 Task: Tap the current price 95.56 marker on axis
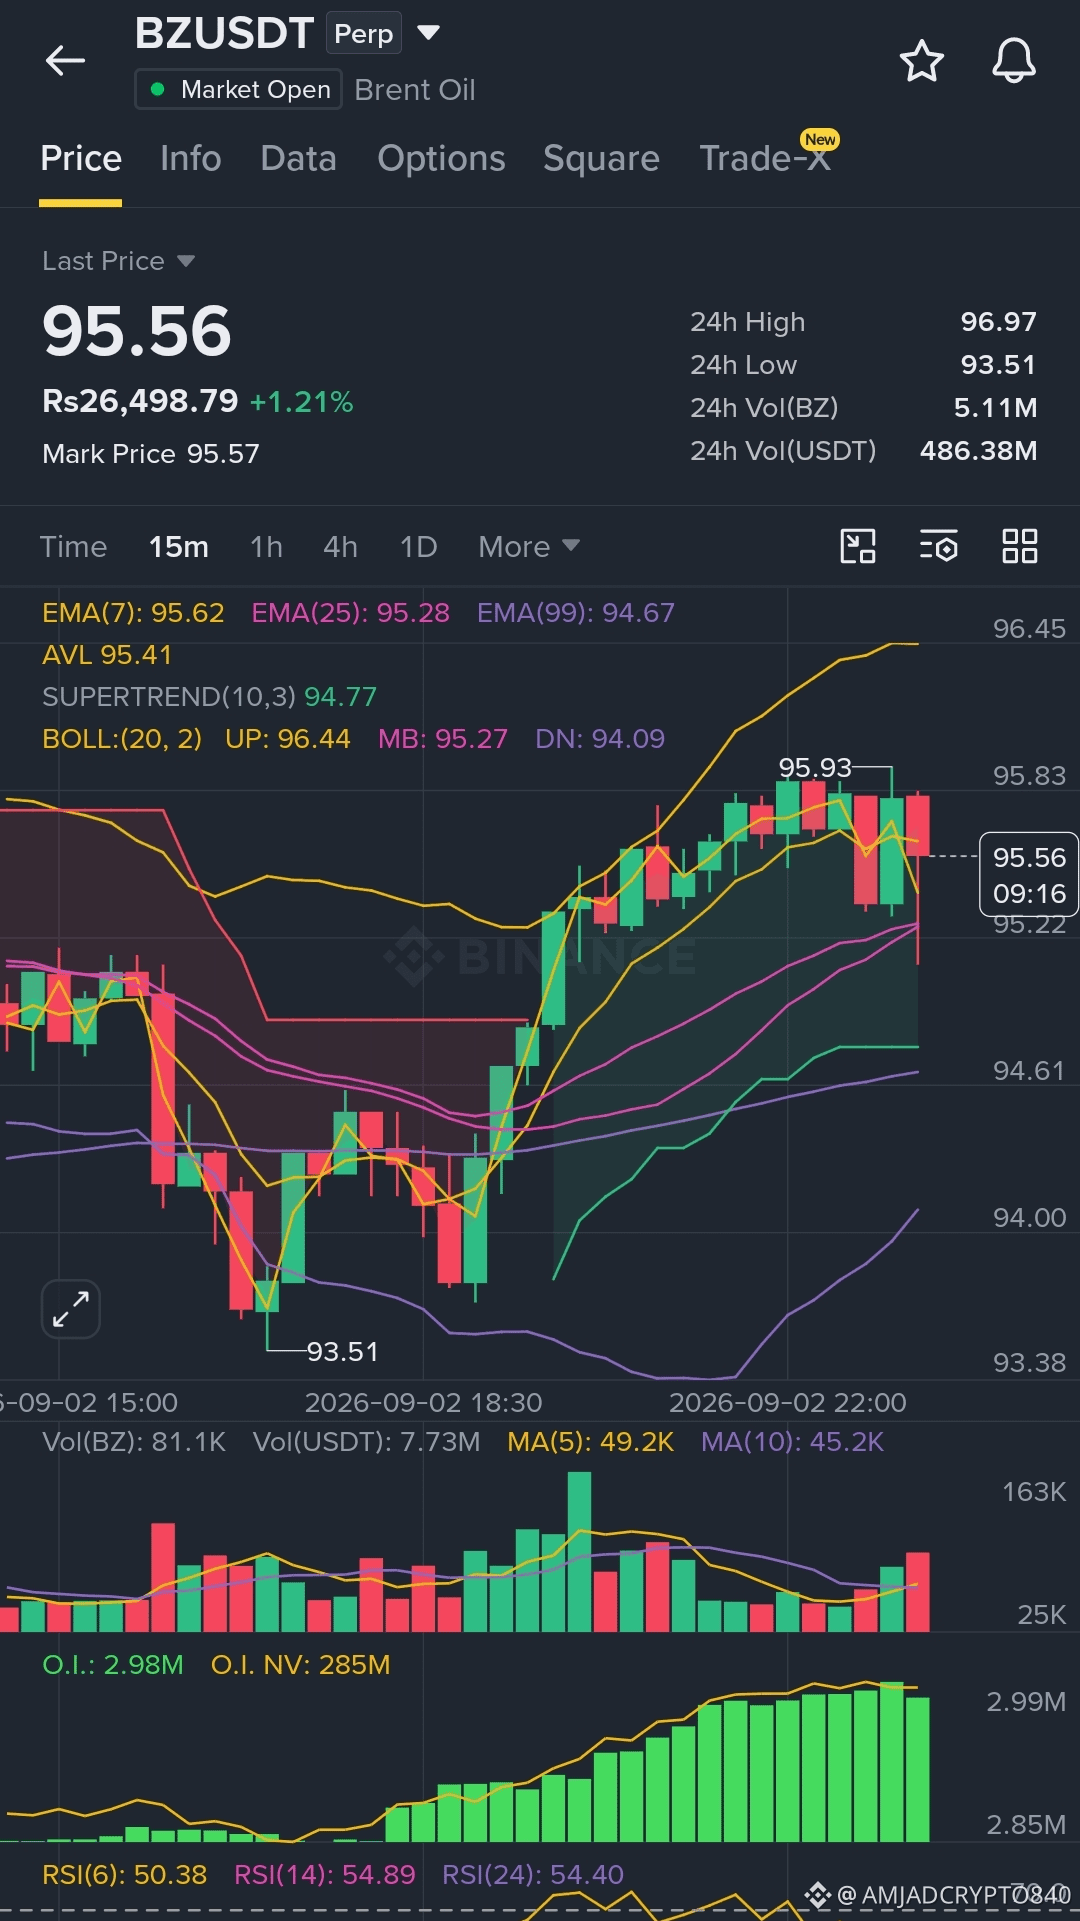point(1029,874)
